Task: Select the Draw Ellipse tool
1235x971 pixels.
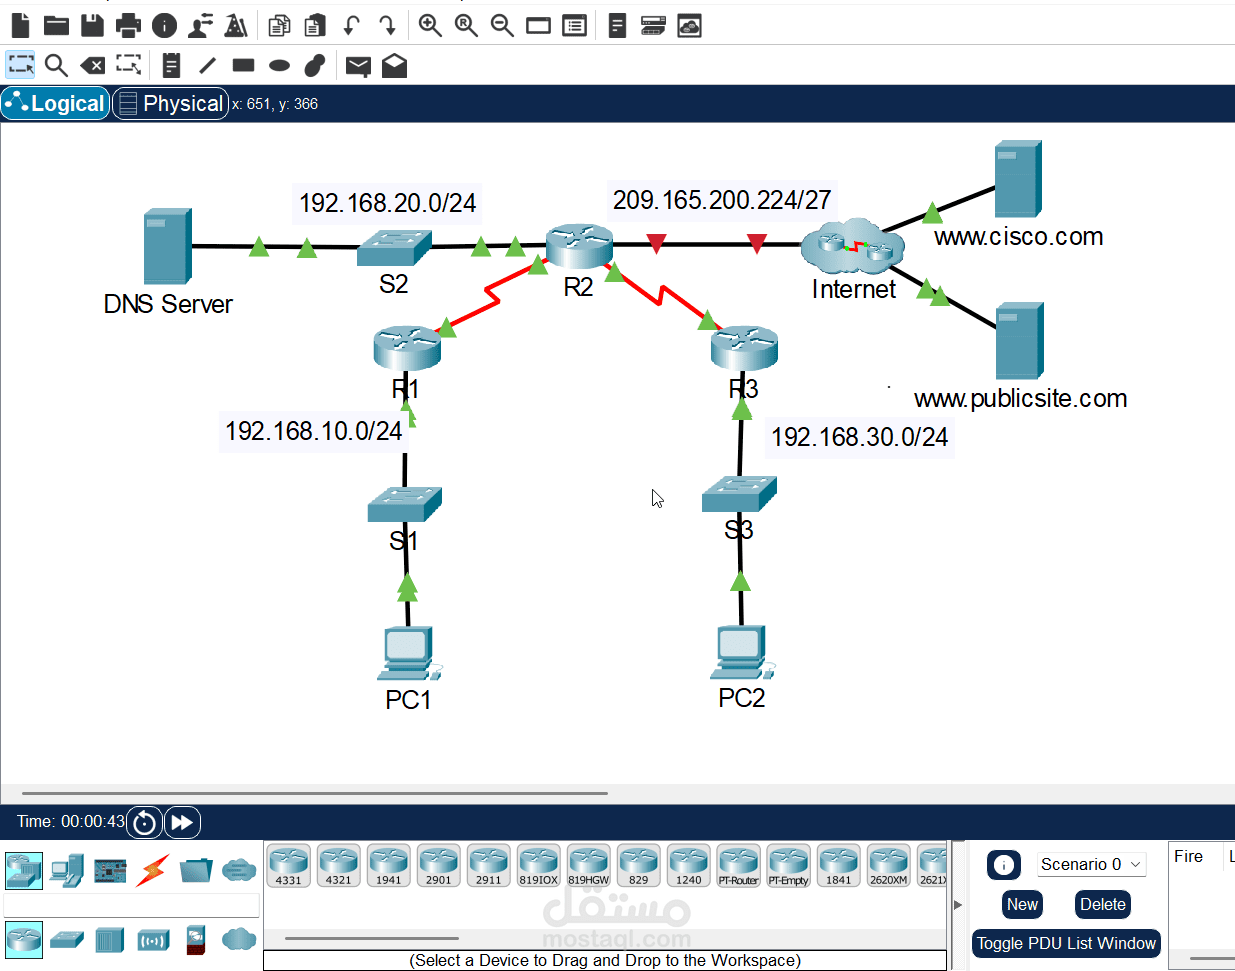Action: [279, 66]
